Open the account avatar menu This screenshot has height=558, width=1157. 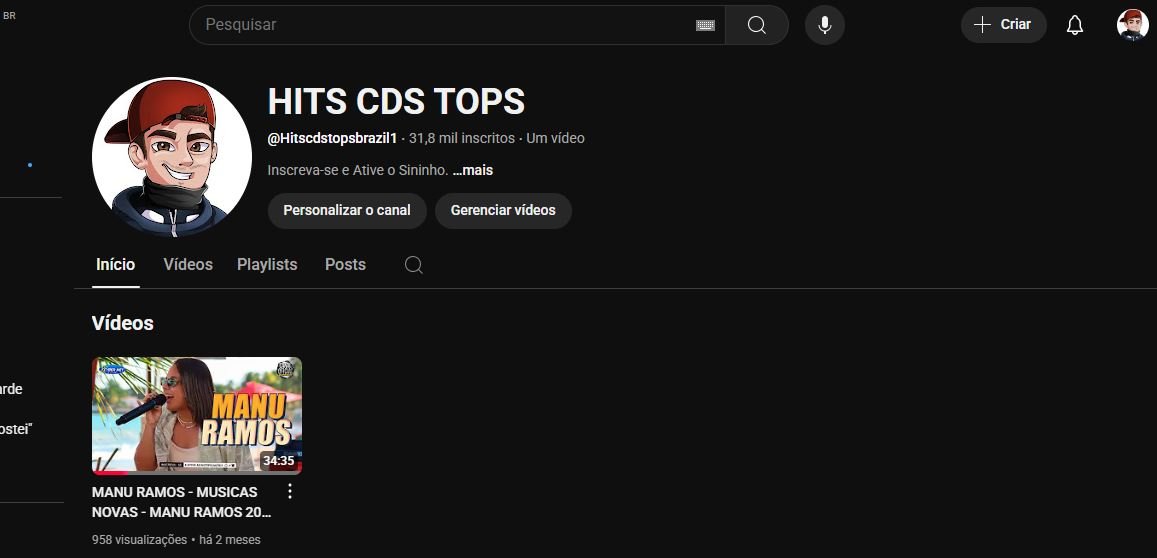tap(1132, 25)
